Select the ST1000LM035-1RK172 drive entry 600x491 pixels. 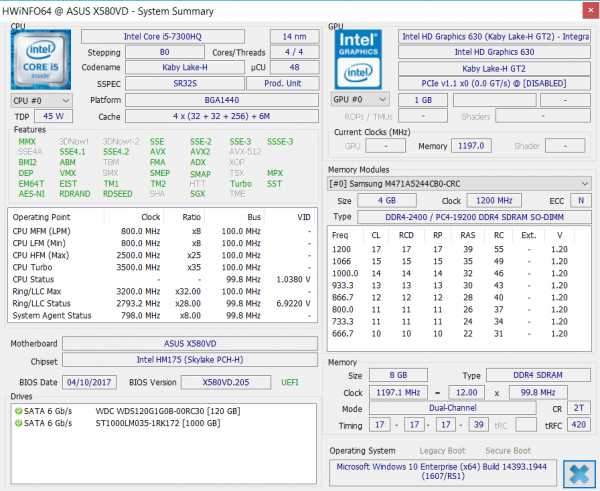pyautogui.click(x=158, y=423)
